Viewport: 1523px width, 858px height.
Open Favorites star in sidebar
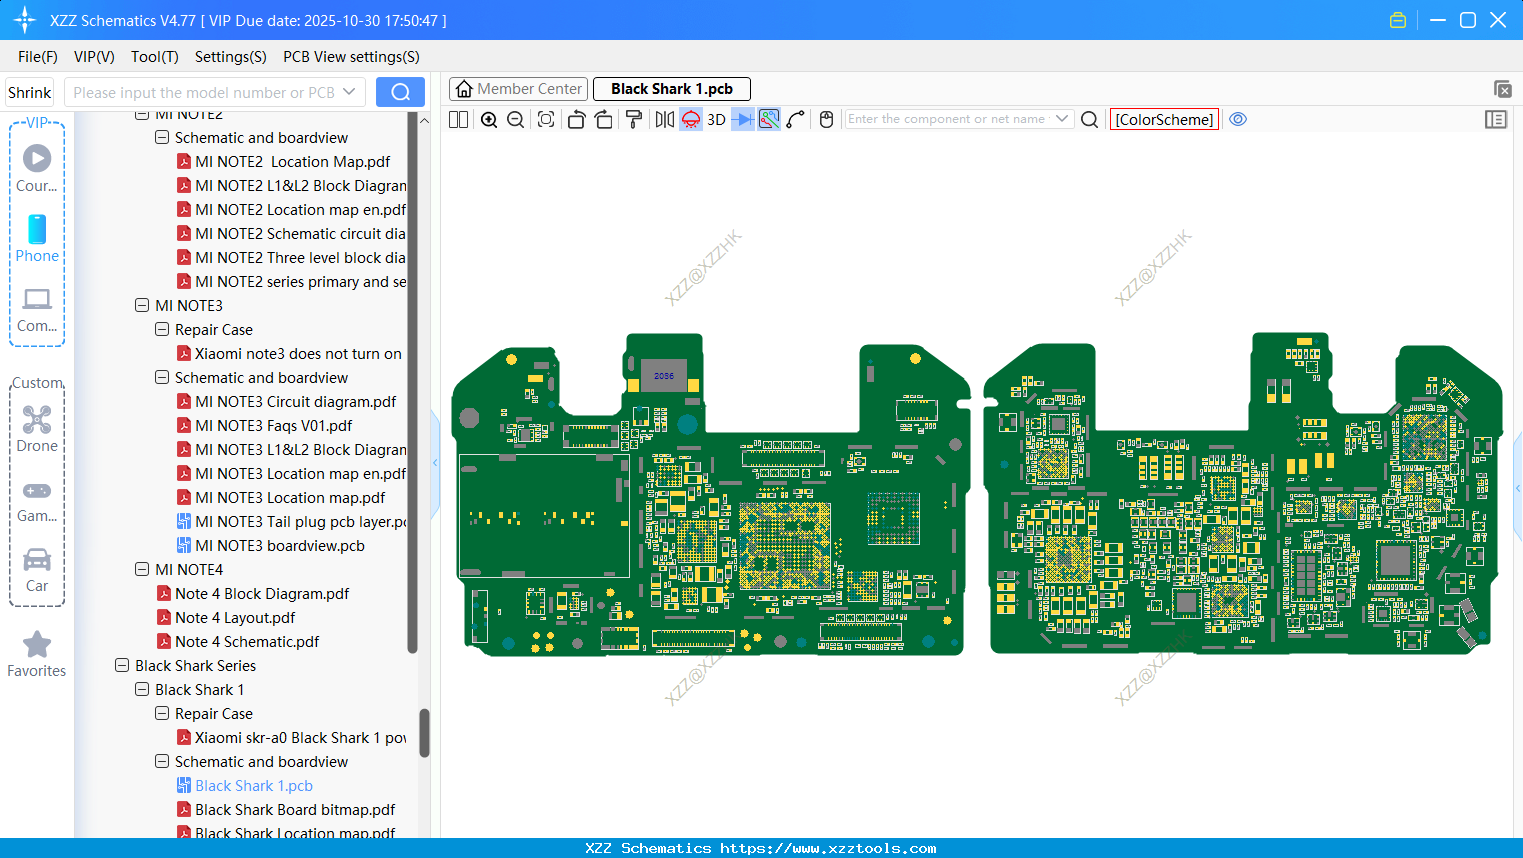(37, 655)
